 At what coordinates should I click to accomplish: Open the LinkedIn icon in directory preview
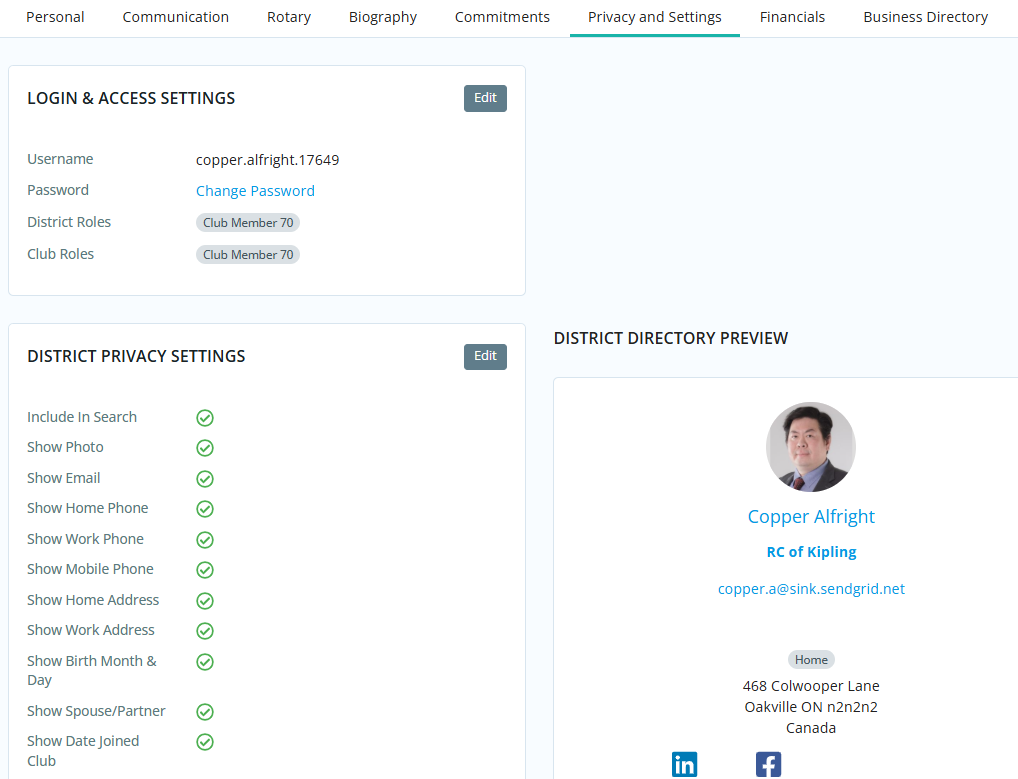pos(684,764)
